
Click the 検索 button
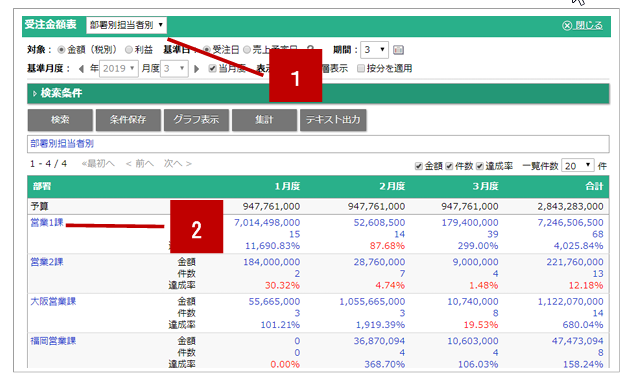[60, 120]
